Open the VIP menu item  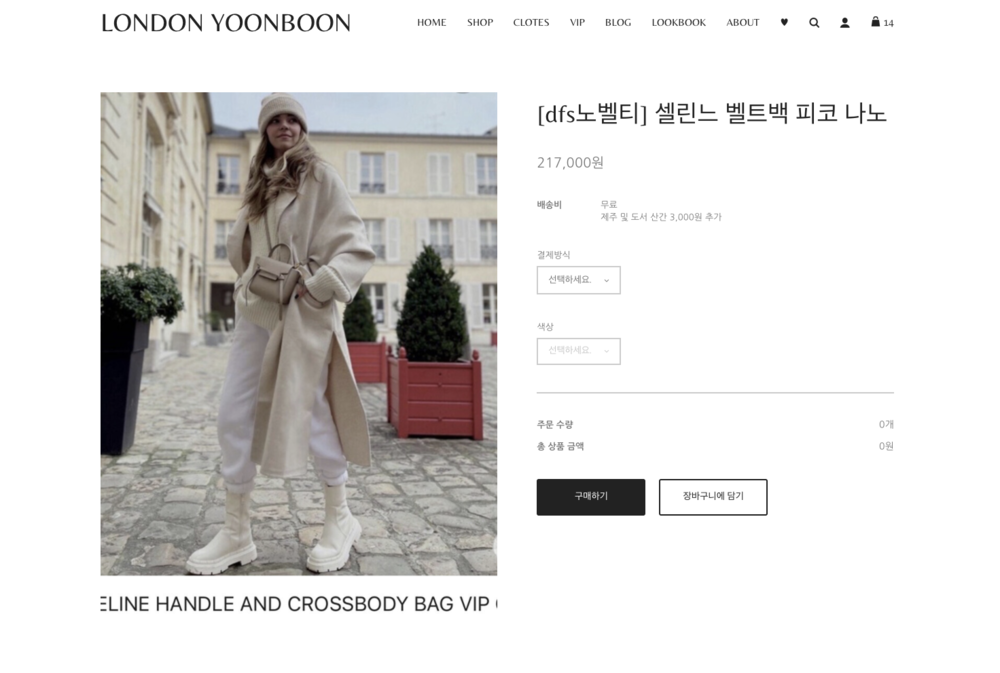pos(577,22)
